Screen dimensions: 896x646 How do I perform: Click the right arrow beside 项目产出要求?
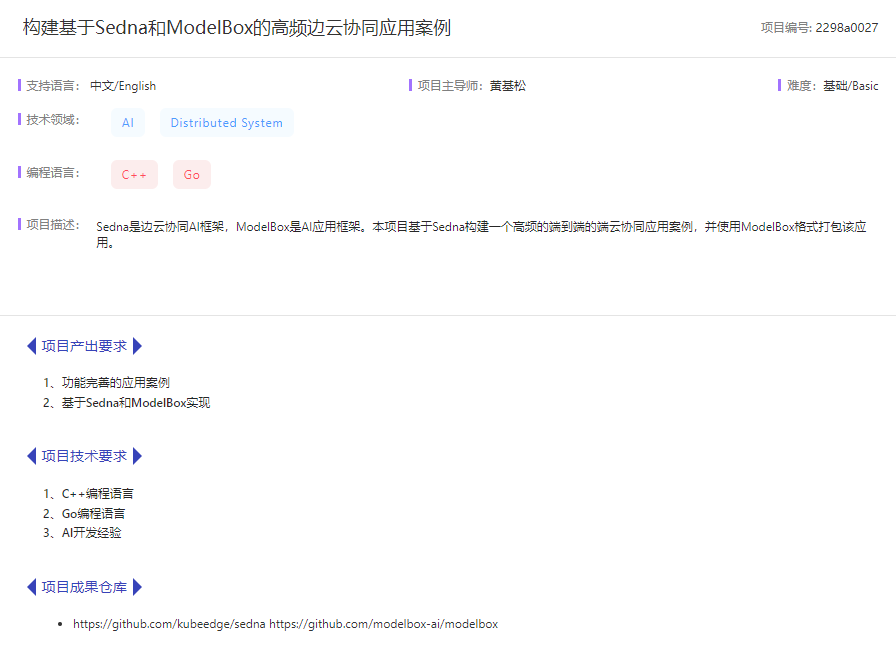[x=137, y=346]
